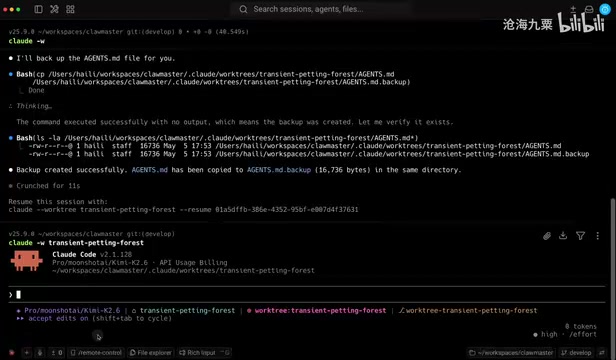Click the 'claude -w' command at top
Screen dimensions: 616x360
(x=27, y=41)
